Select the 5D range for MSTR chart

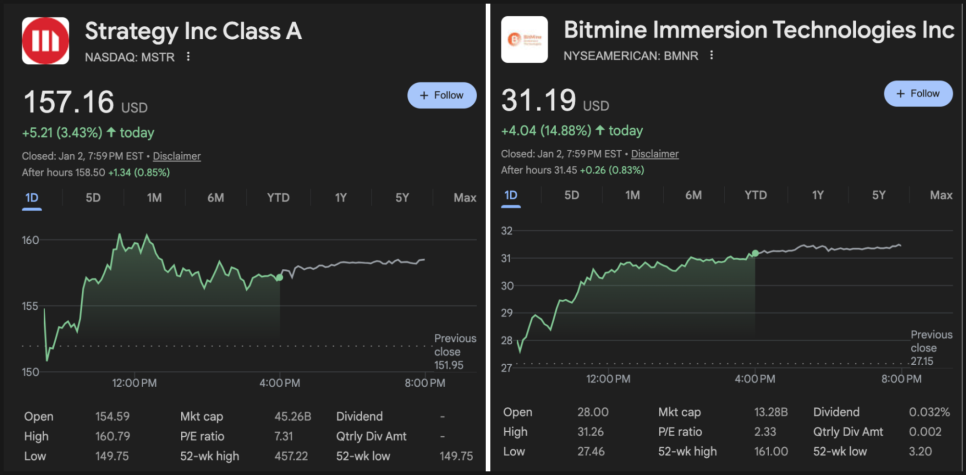93,198
